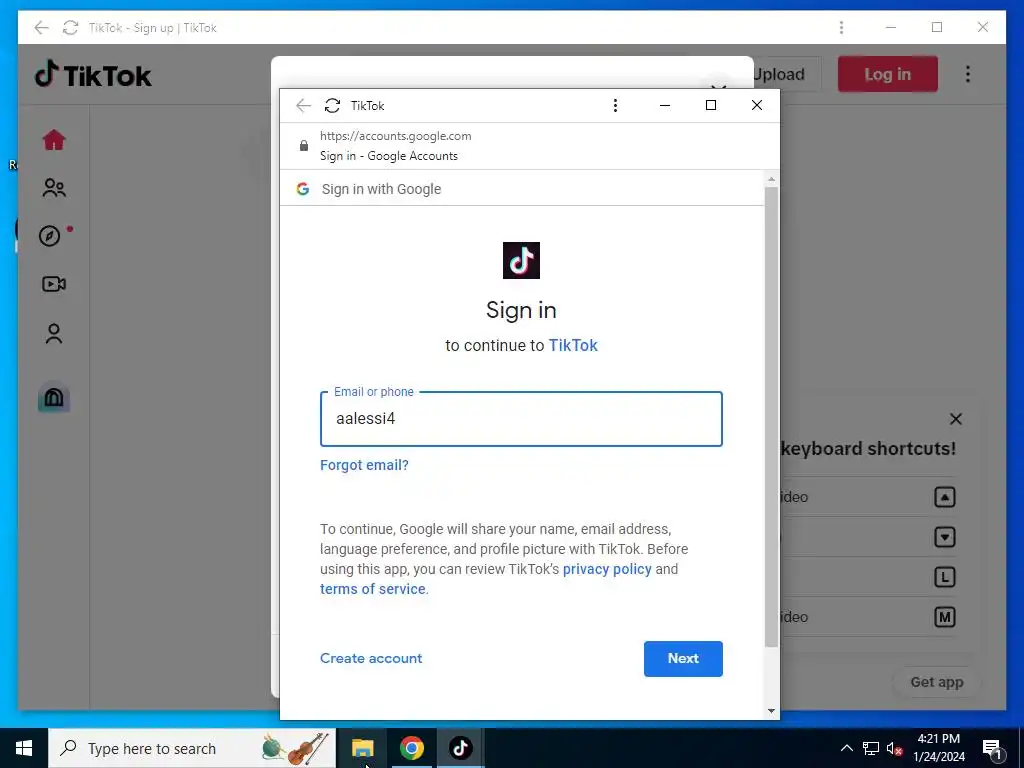Click the taskbar search box
Screen dimensions: 1024x768
click(x=192, y=748)
